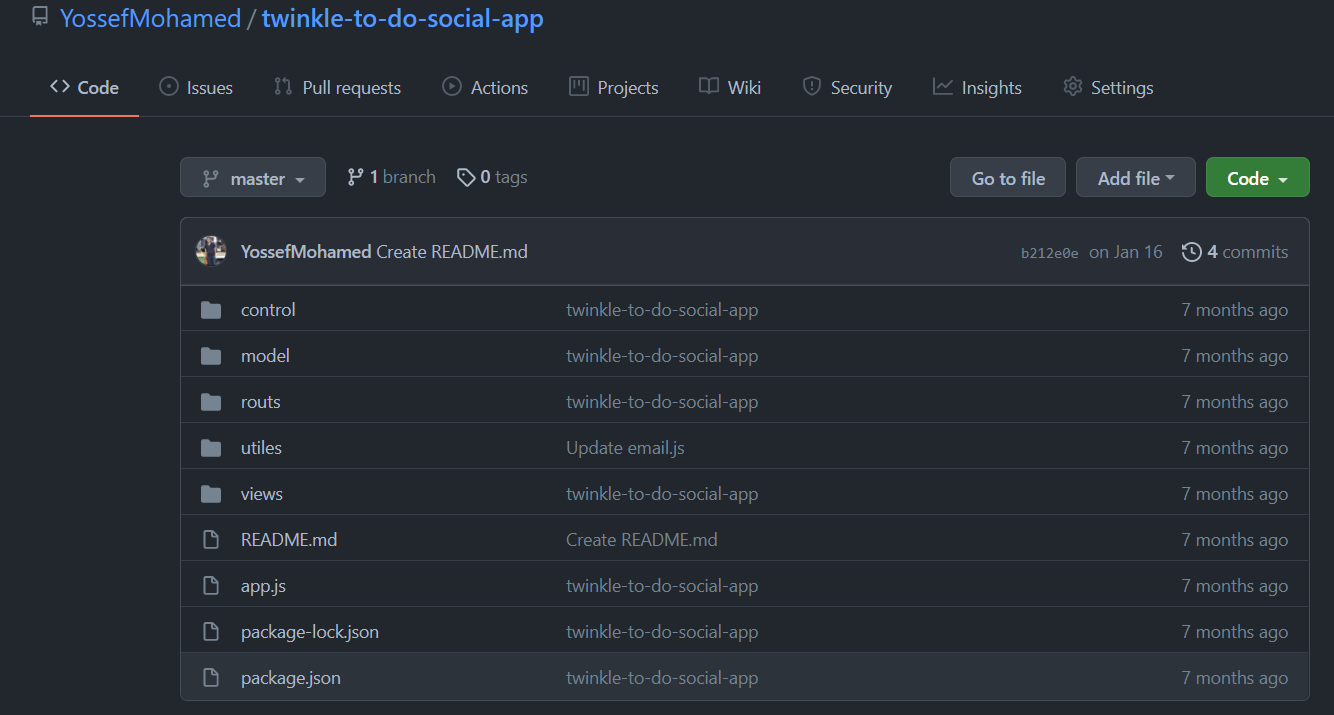1334x715 pixels.
Task: Open commit b212e0e link
Action: [x=1049, y=252]
